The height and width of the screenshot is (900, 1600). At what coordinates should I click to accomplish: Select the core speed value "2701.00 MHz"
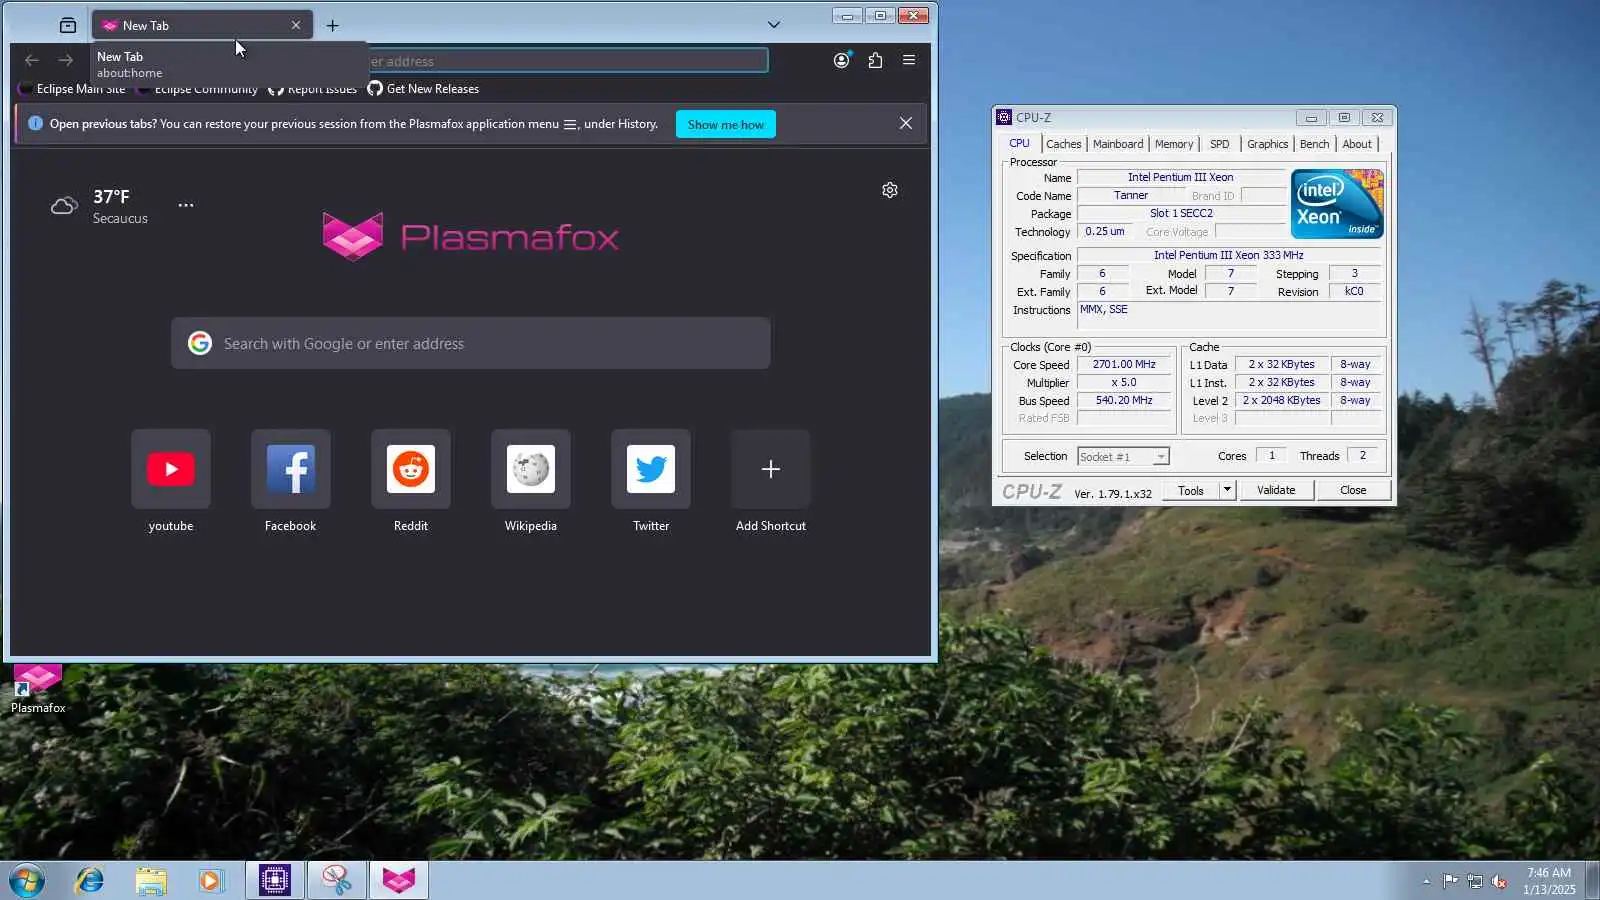coord(1124,364)
